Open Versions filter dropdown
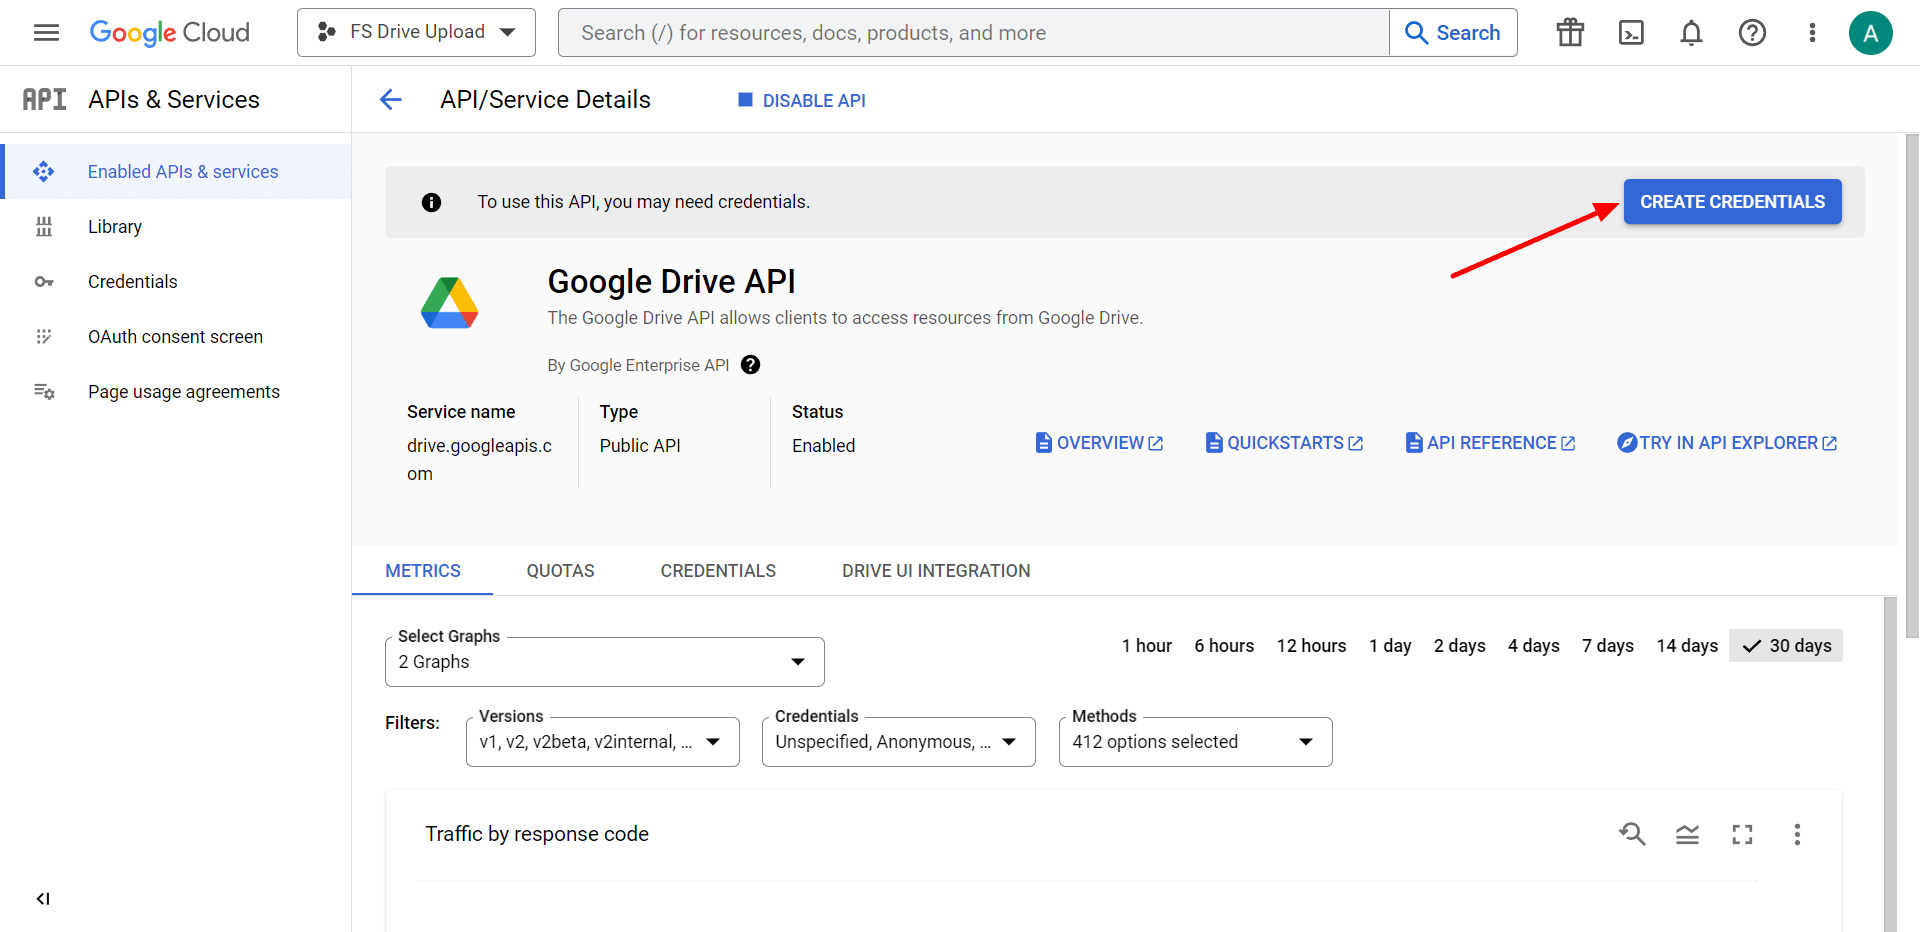This screenshot has width=1920, height=932. (603, 742)
